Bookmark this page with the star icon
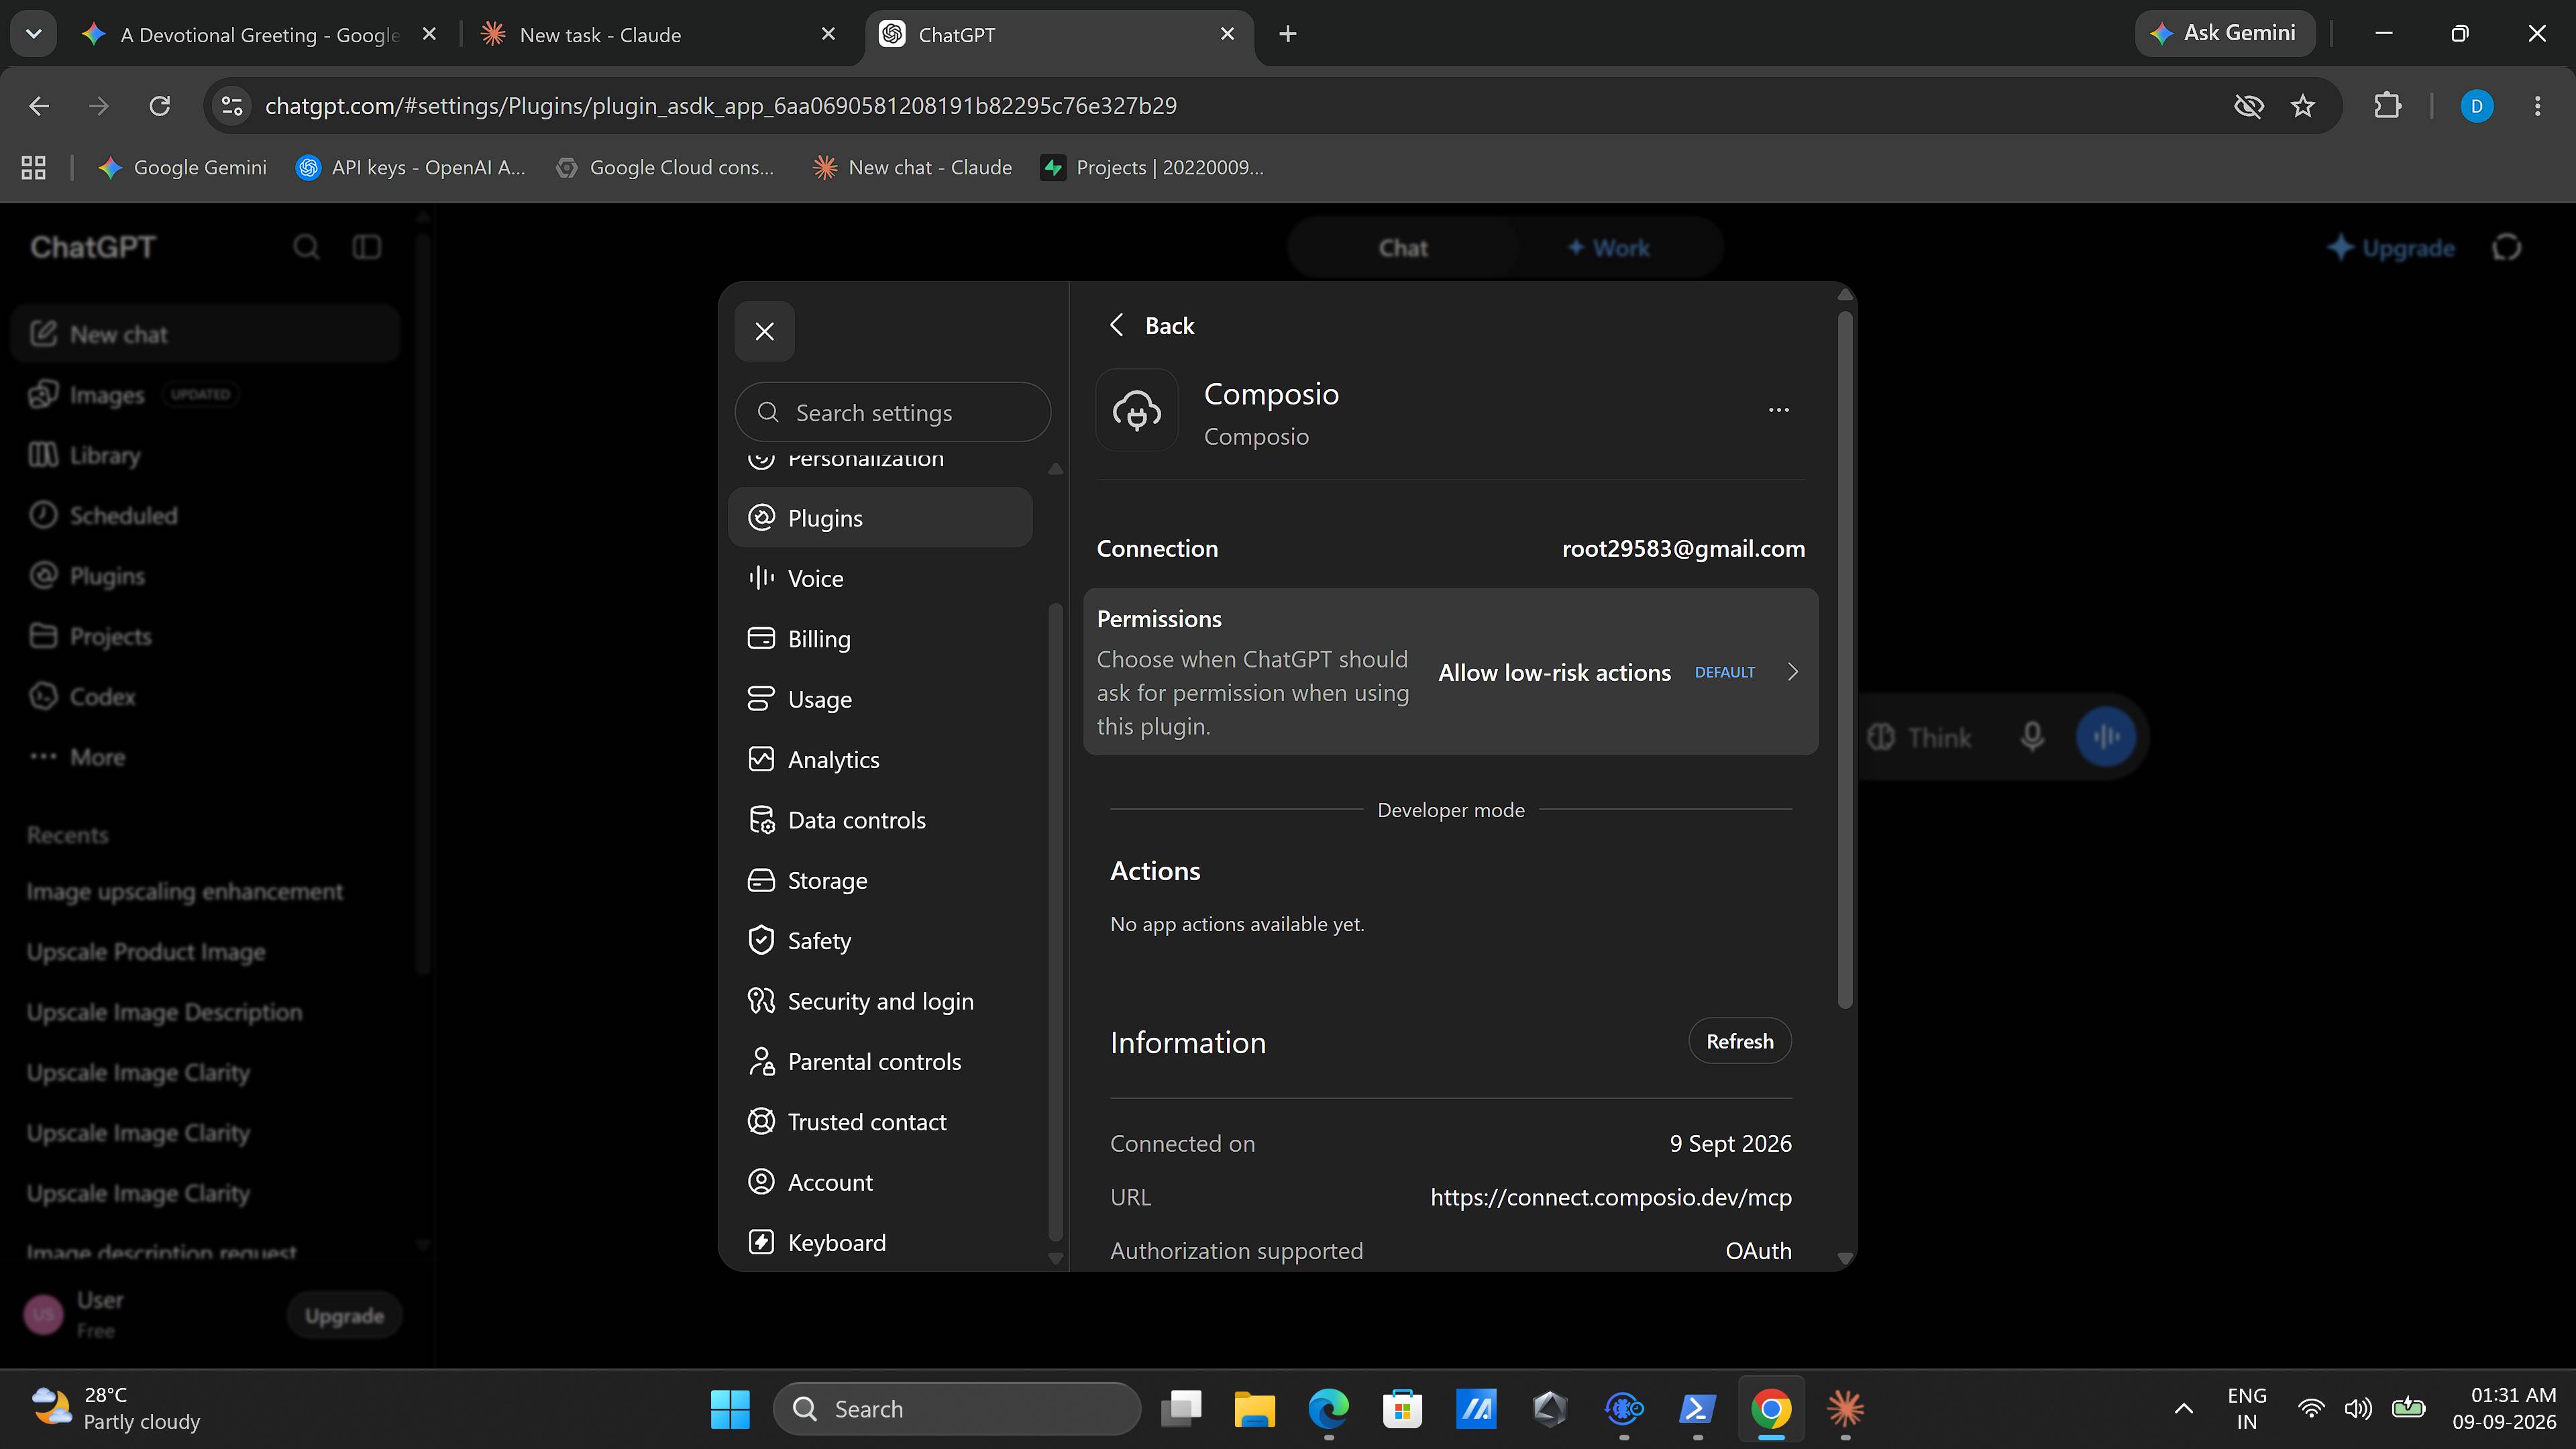 pos(2303,106)
